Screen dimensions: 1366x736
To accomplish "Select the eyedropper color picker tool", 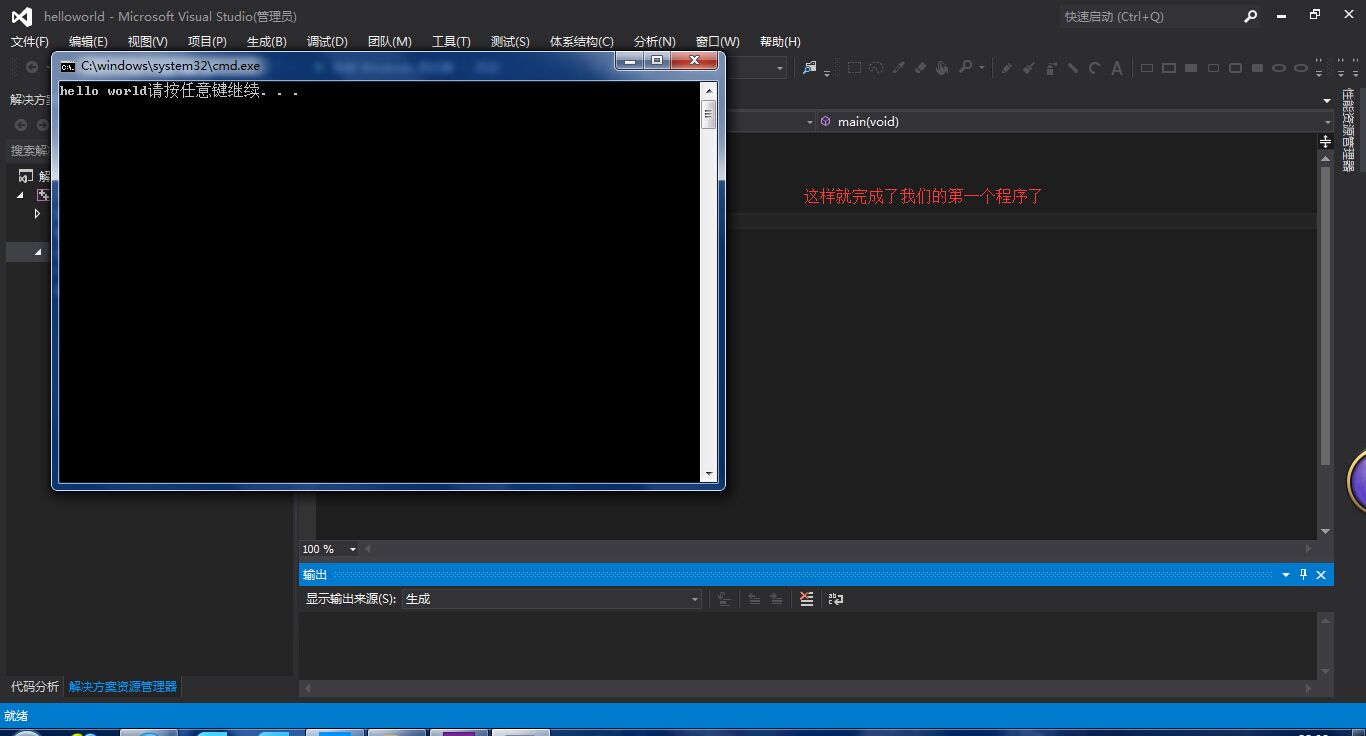I will pyautogui.click(x=898, y=68).
